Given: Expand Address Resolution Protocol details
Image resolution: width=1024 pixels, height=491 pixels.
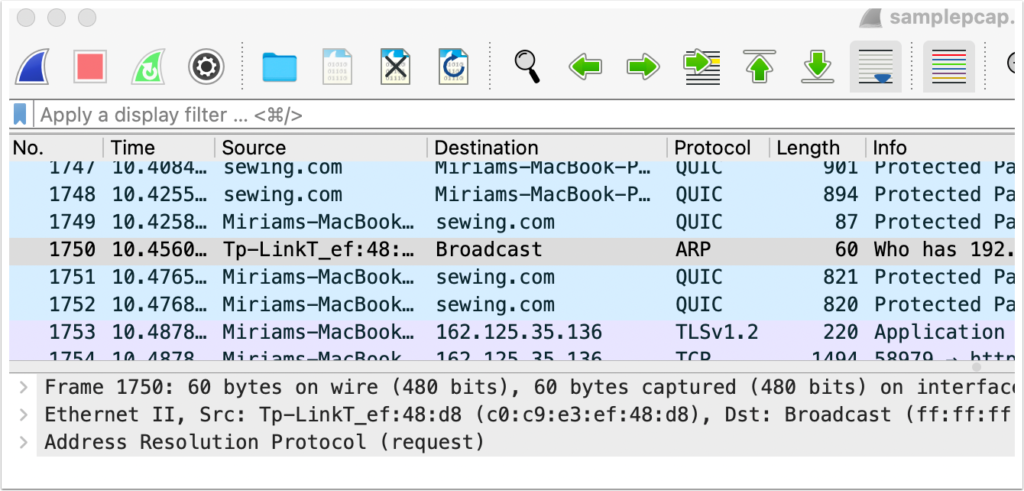Looking at the screenshot, I should click(23, 441).
